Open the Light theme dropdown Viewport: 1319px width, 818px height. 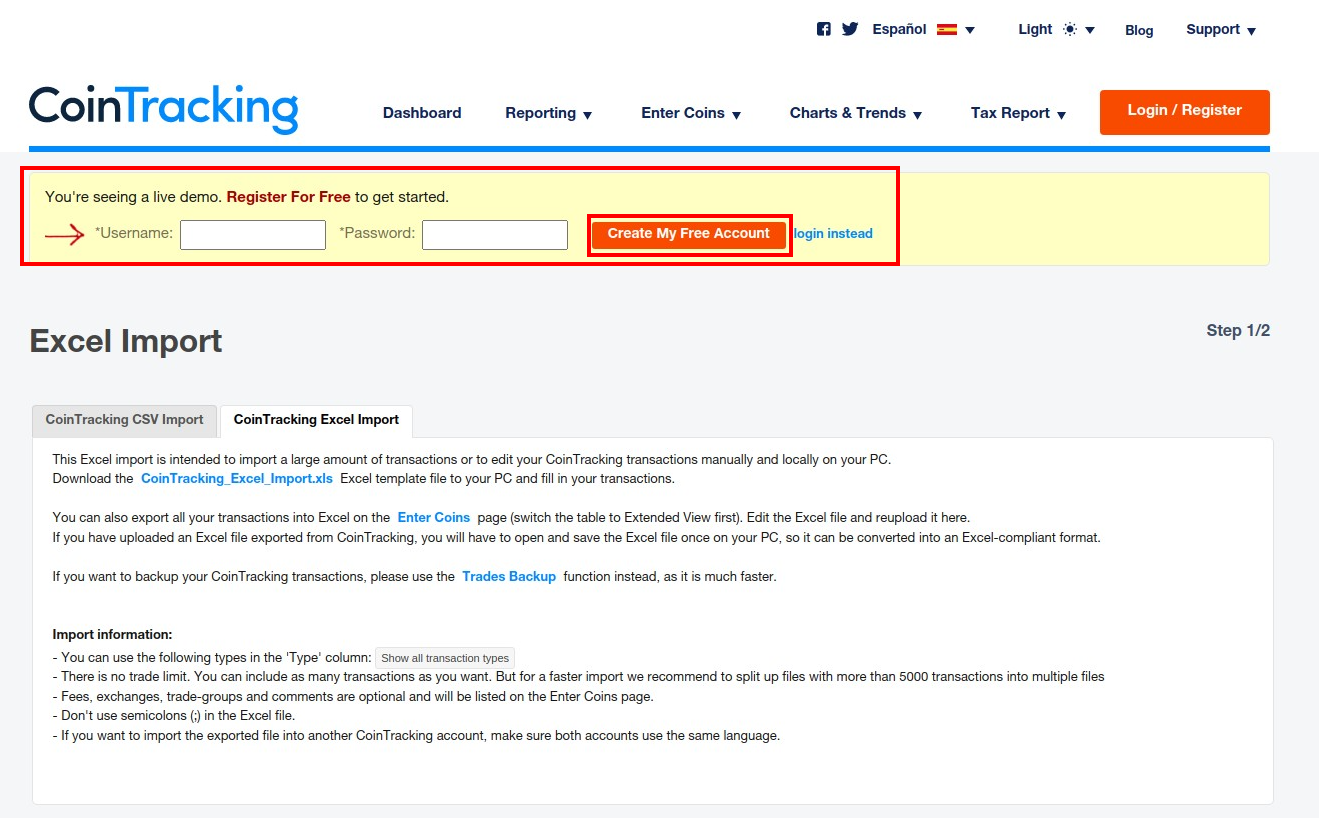coord(1056,29)
